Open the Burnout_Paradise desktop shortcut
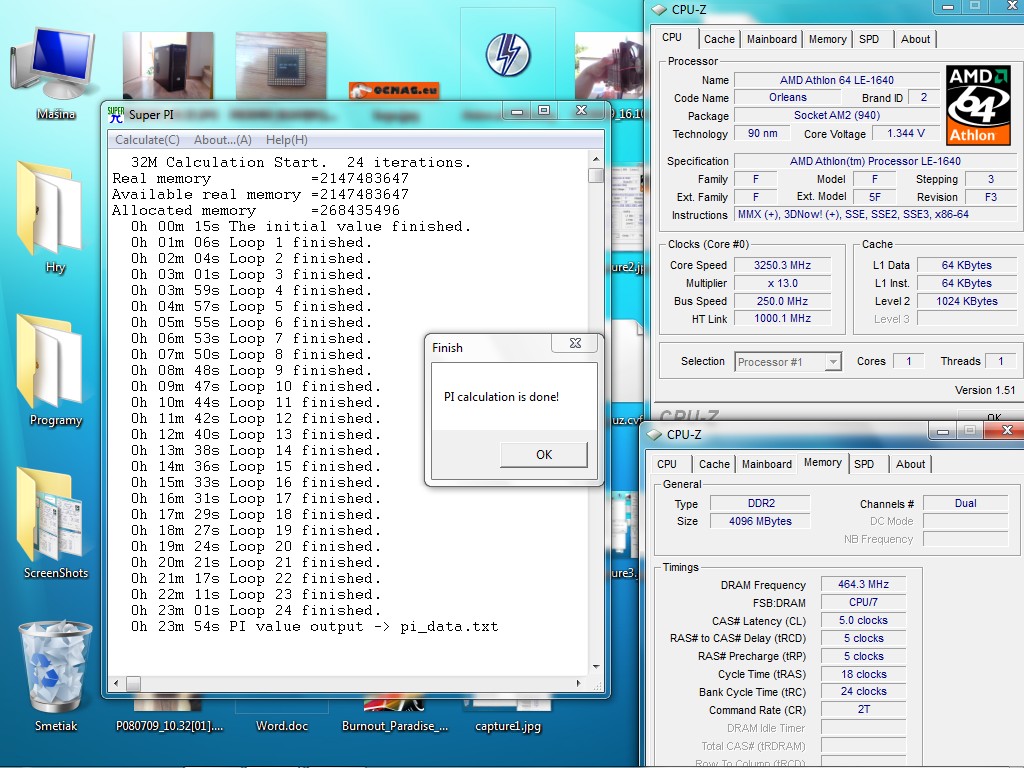Viewport: 1024px width, 768px height. (394, 726)
